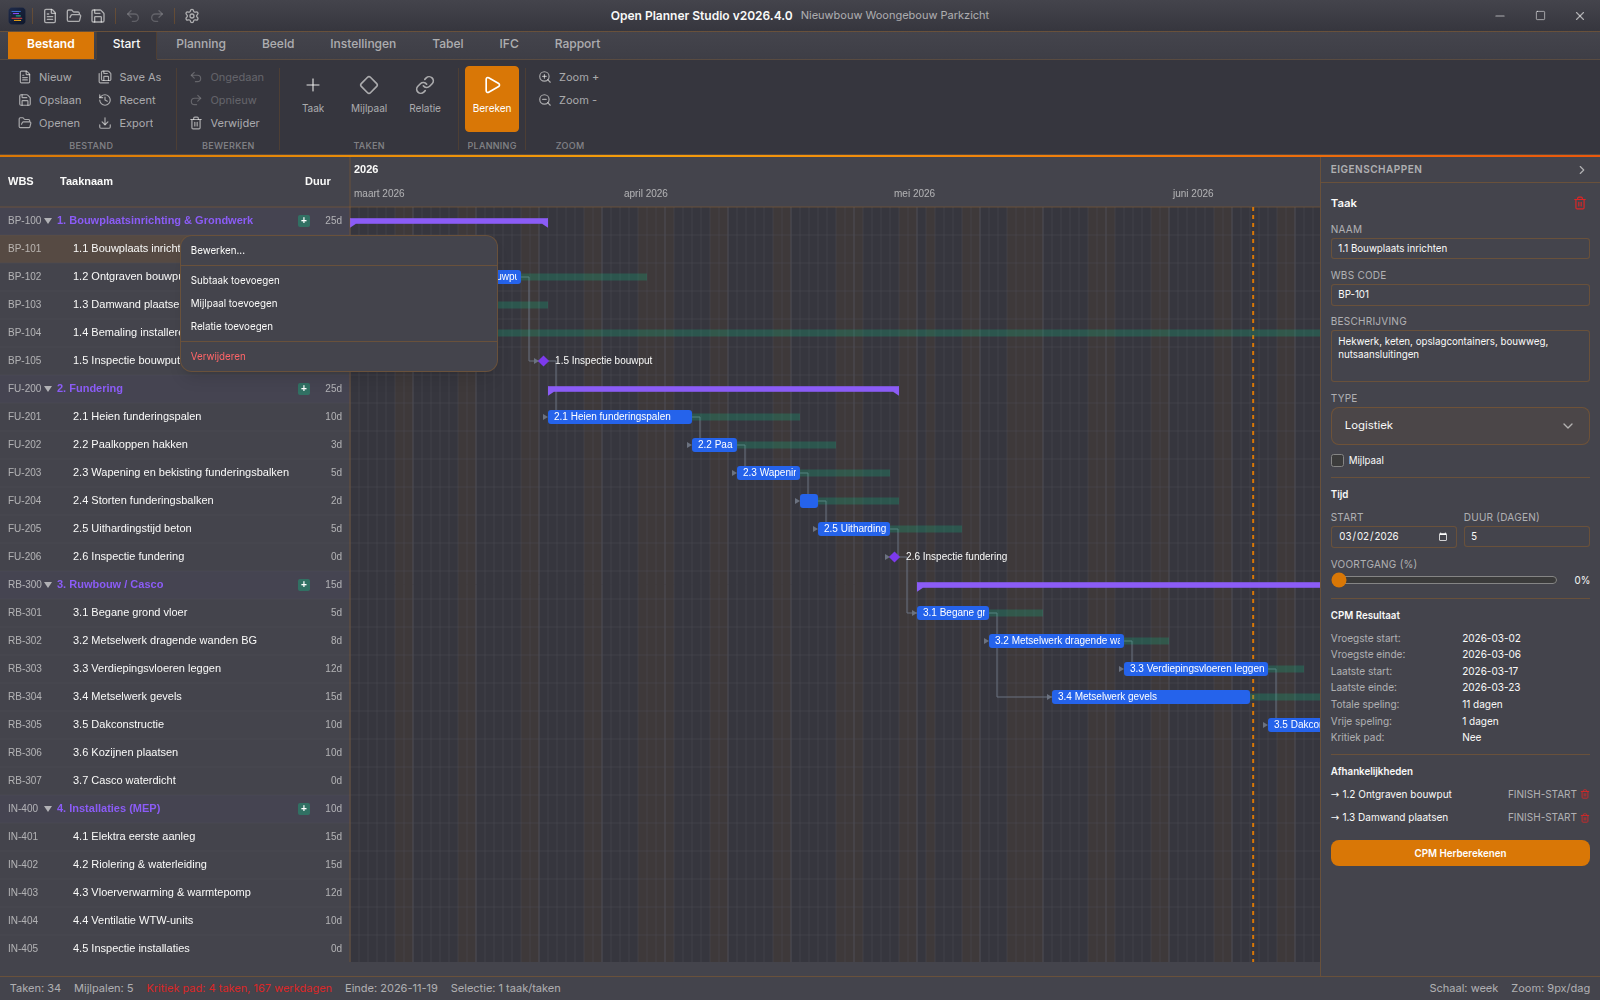
Task: Run Bereken planning calculation
Action: pos(492,98)
